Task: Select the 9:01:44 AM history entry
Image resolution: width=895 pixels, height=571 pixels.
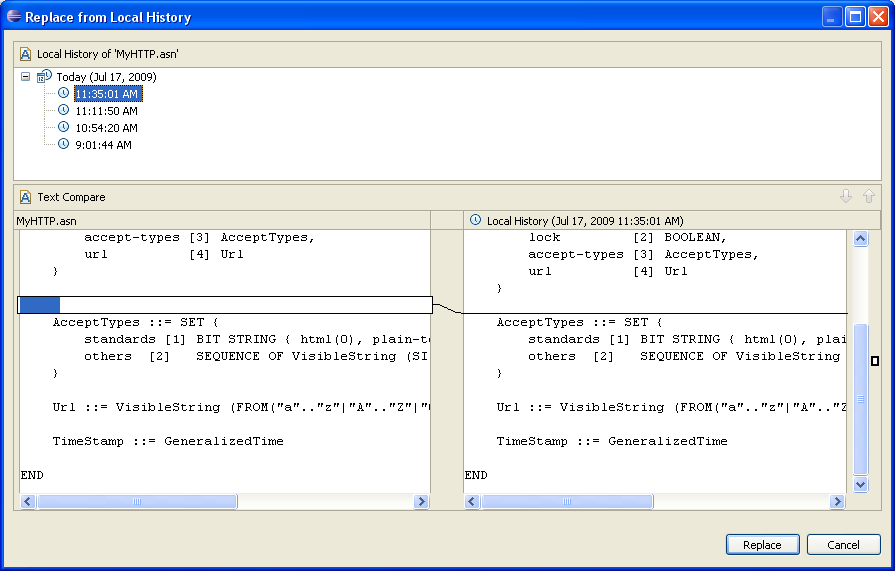Action: [x=103, y=145]
